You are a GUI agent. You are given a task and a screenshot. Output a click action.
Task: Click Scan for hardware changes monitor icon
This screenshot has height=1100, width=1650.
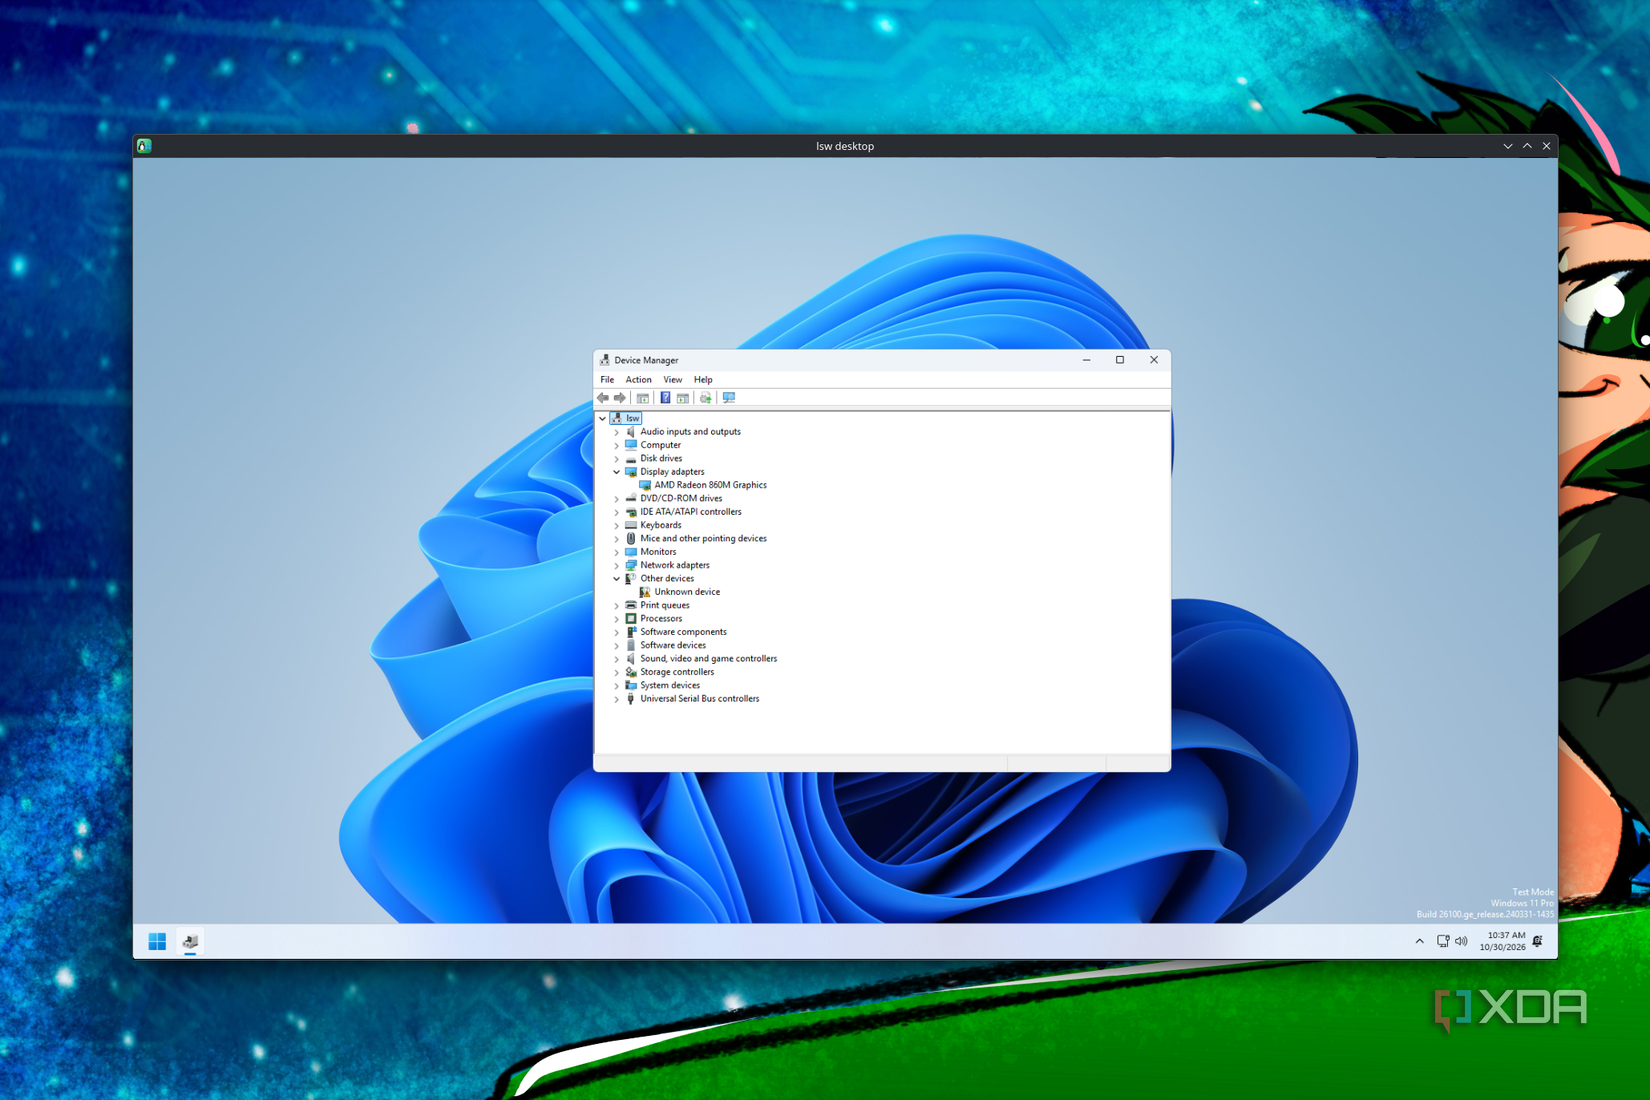tap(729, 398)
